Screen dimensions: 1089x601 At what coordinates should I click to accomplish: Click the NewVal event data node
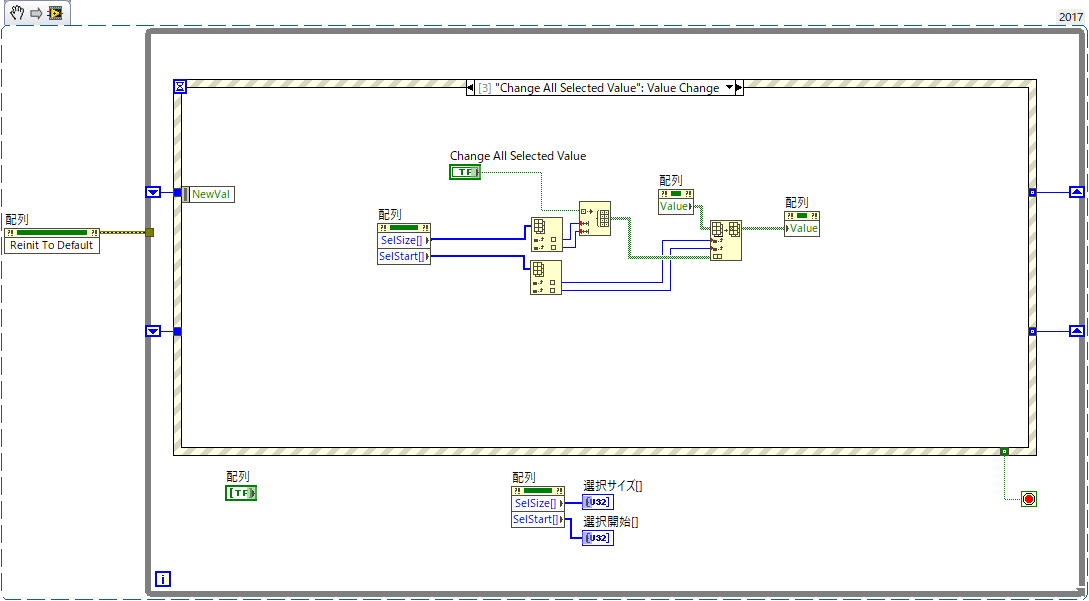point(209,195)
